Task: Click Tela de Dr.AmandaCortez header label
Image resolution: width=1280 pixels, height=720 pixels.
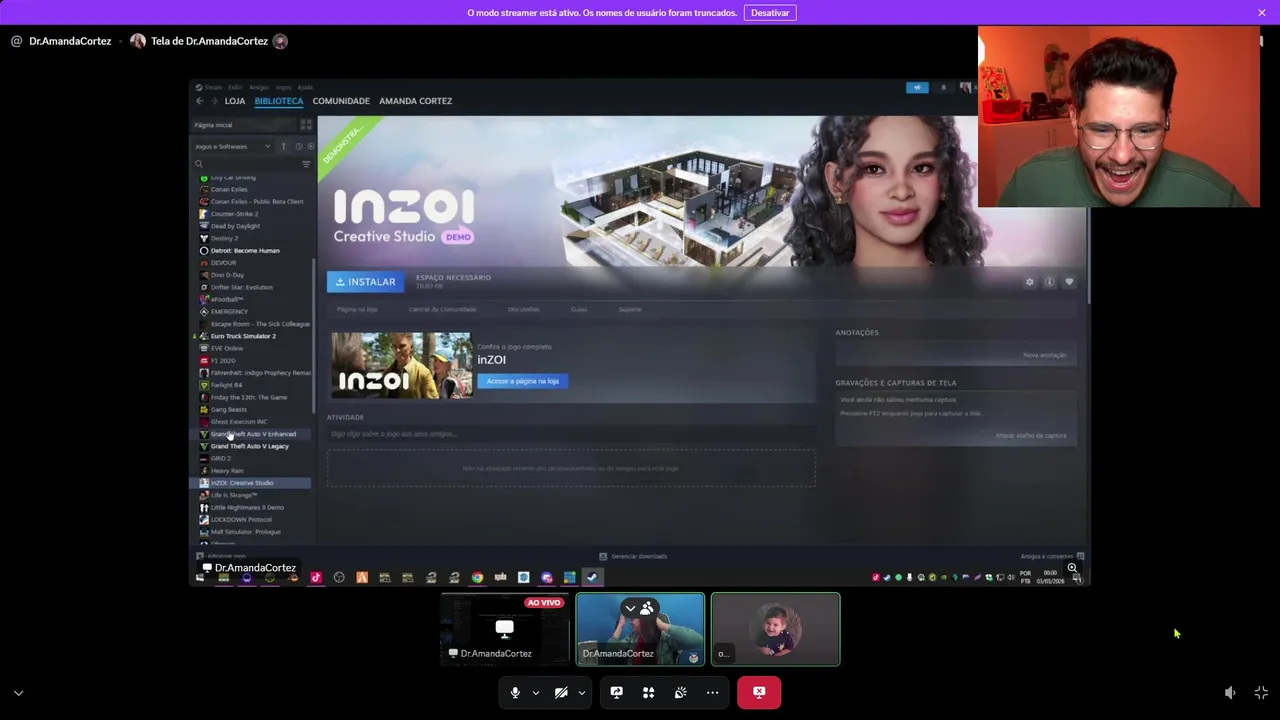Action: tap(209, 41)
